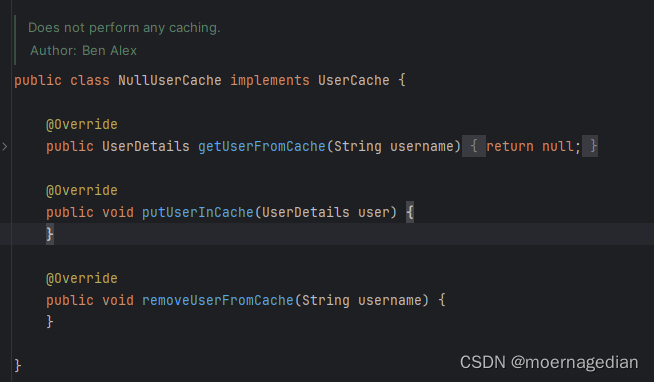Click the NullUserCache class name
Image resolution: width=654 pixels, height=382 pixels.
click(x=170, y=80)
